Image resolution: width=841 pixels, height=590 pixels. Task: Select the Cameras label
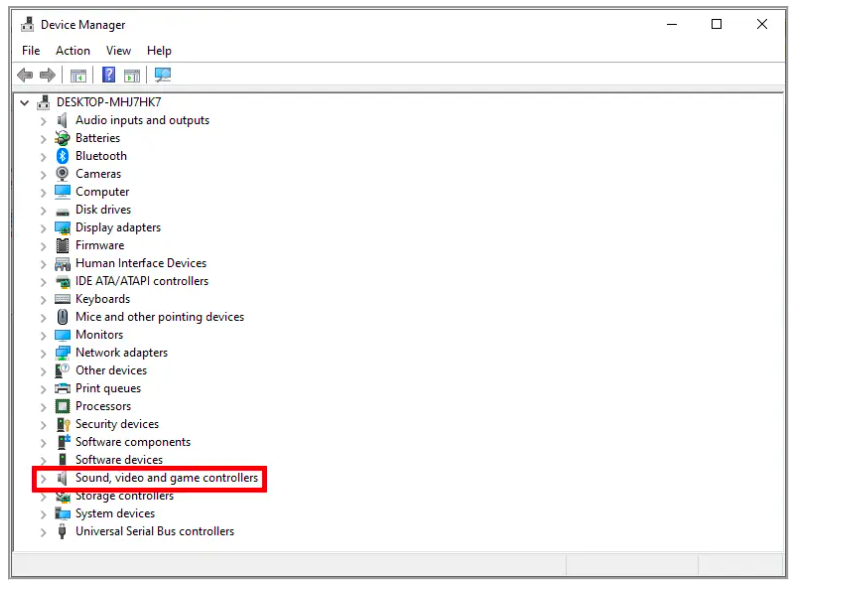(x=98, y=174)
